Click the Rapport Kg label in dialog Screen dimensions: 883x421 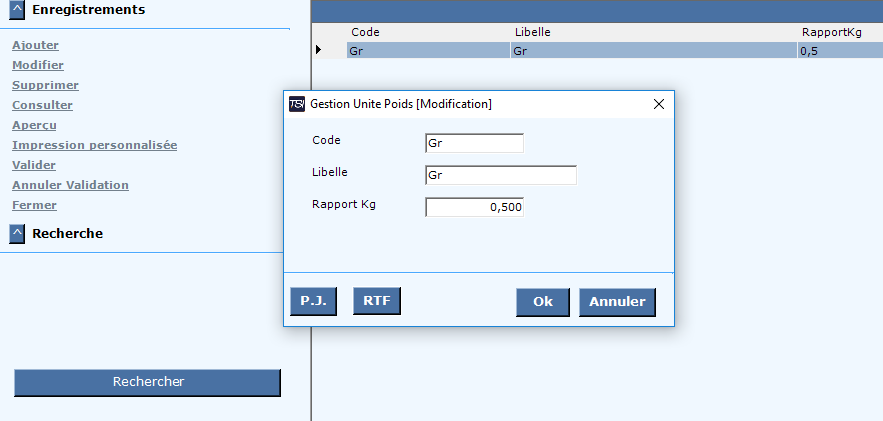(x=344, y=204)
